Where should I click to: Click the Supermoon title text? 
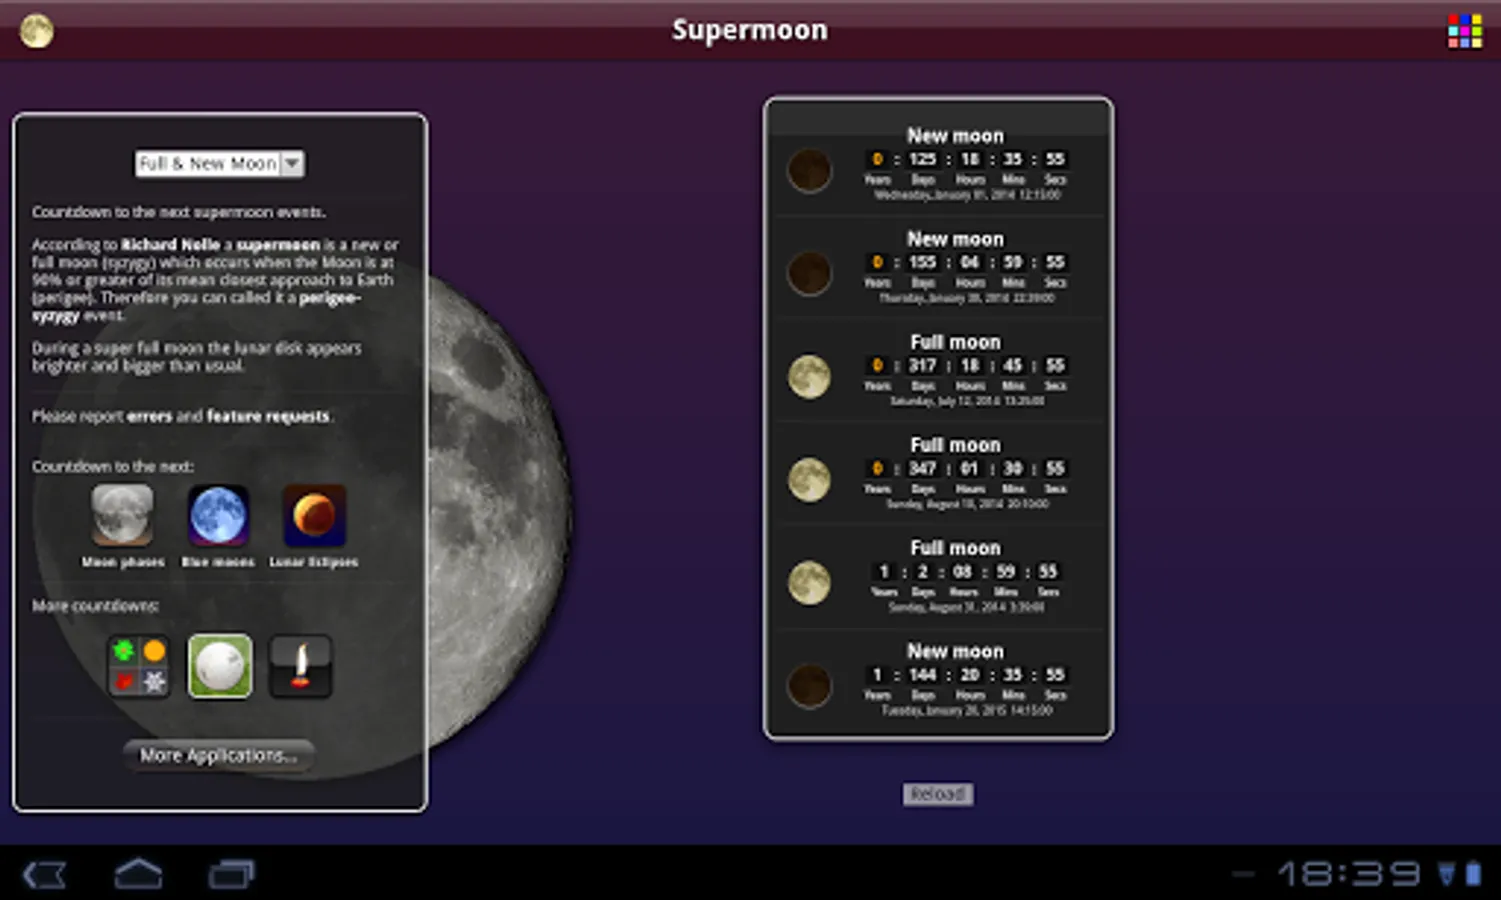point(750,30)
